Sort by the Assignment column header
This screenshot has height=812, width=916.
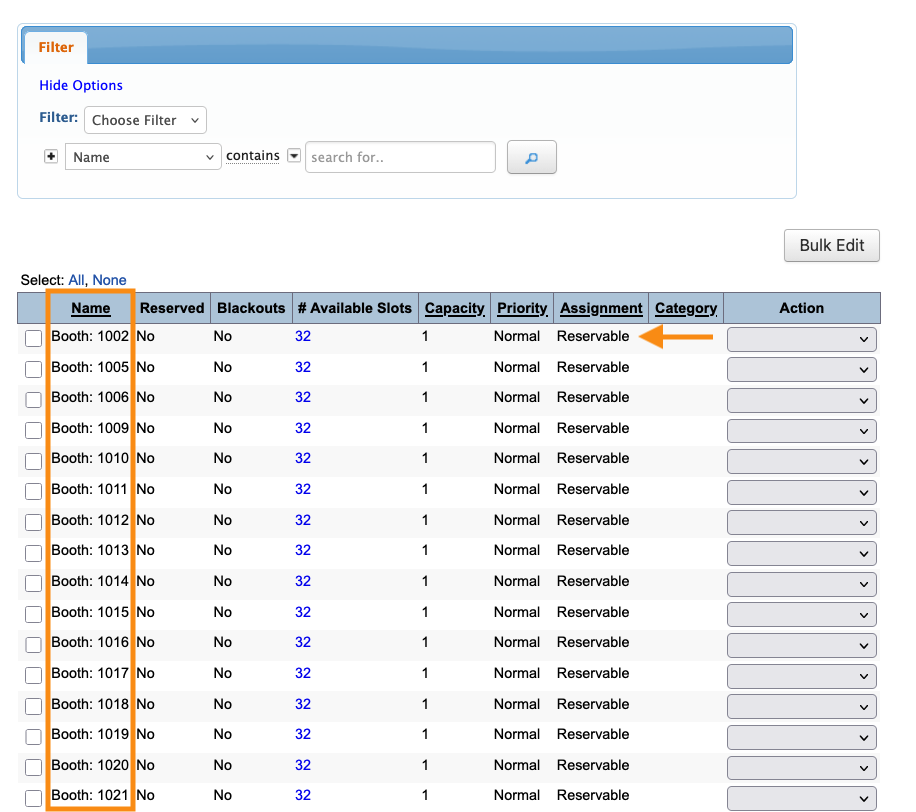[x=601, y=308]
